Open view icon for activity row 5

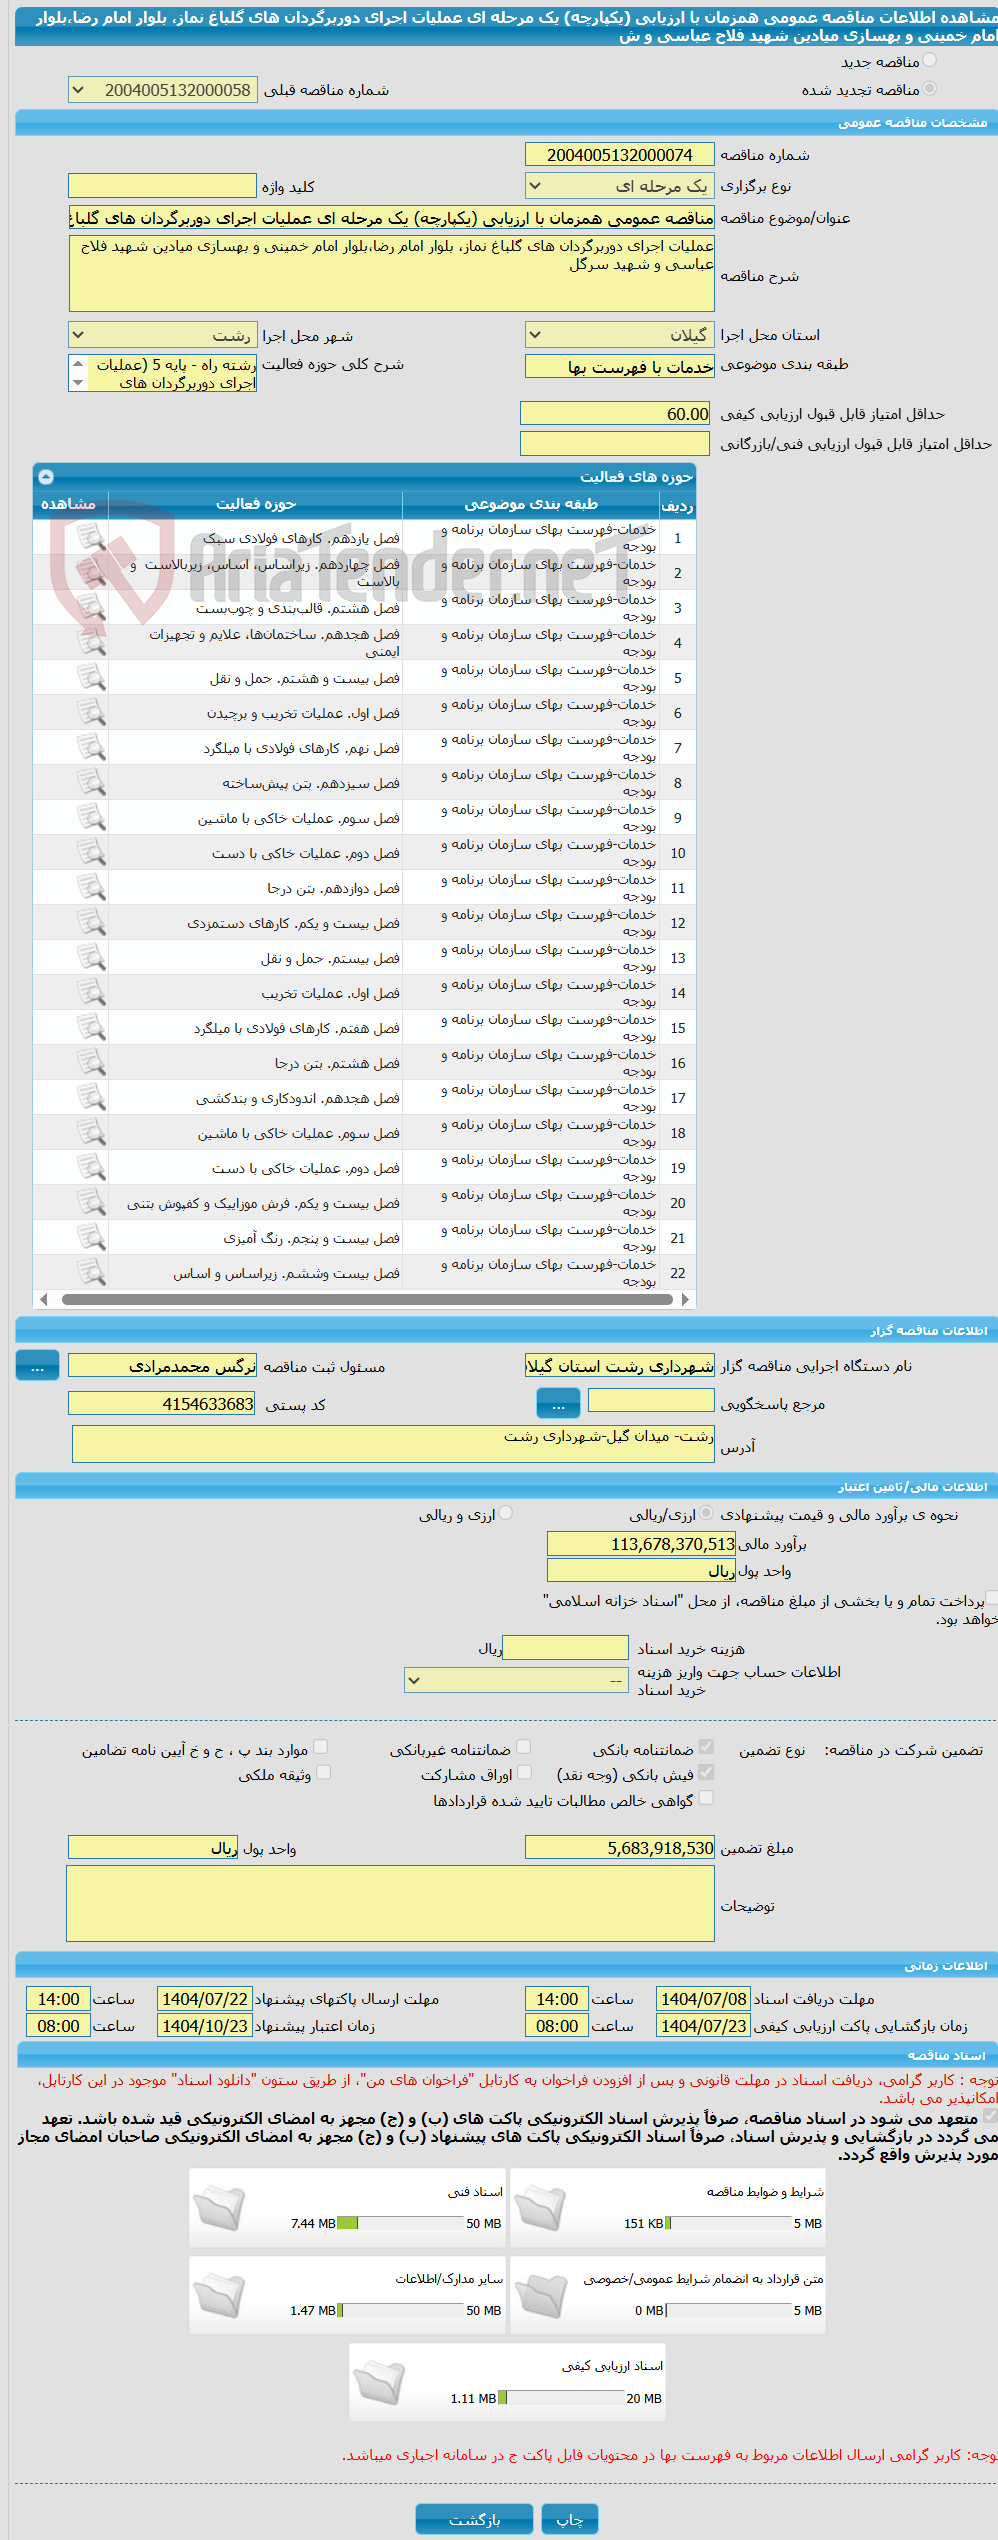91,678
